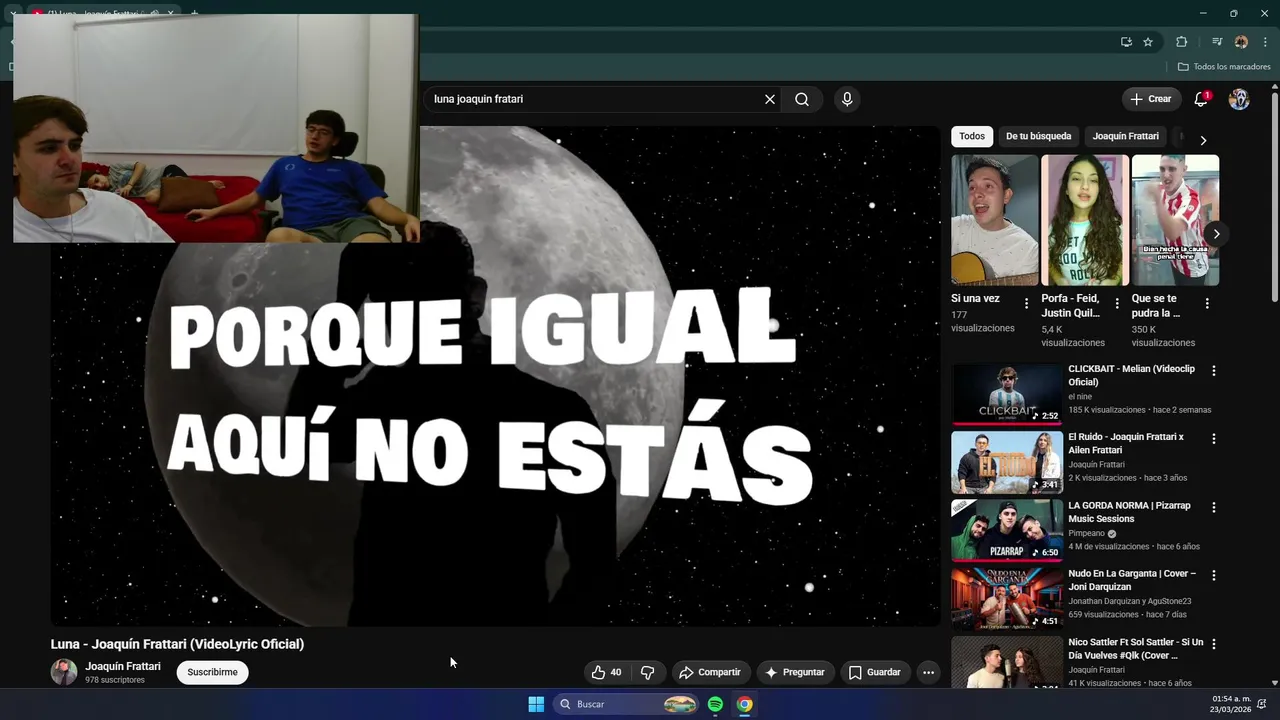Open the Si una vez short thumbnail

[x=995, y=220]
